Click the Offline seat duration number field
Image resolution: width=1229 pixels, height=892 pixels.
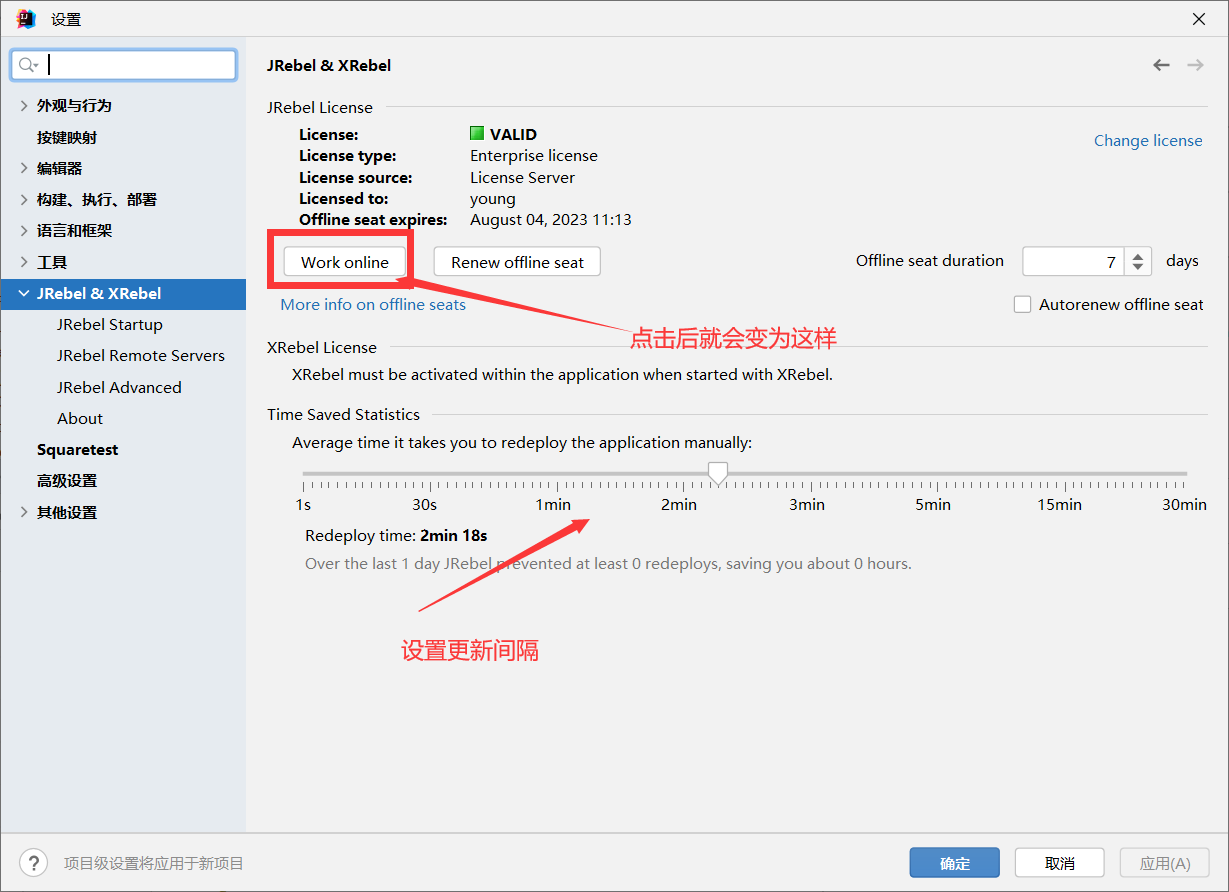click(1073, 262)
